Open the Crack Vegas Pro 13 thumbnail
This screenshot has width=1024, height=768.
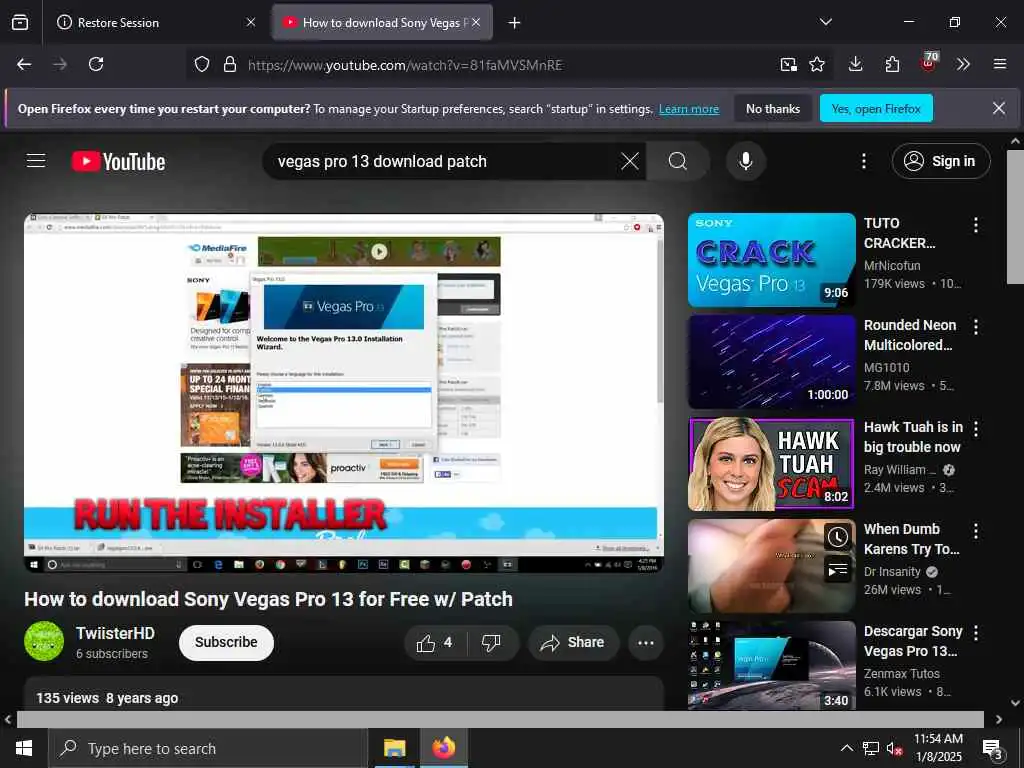click(771, 260)
